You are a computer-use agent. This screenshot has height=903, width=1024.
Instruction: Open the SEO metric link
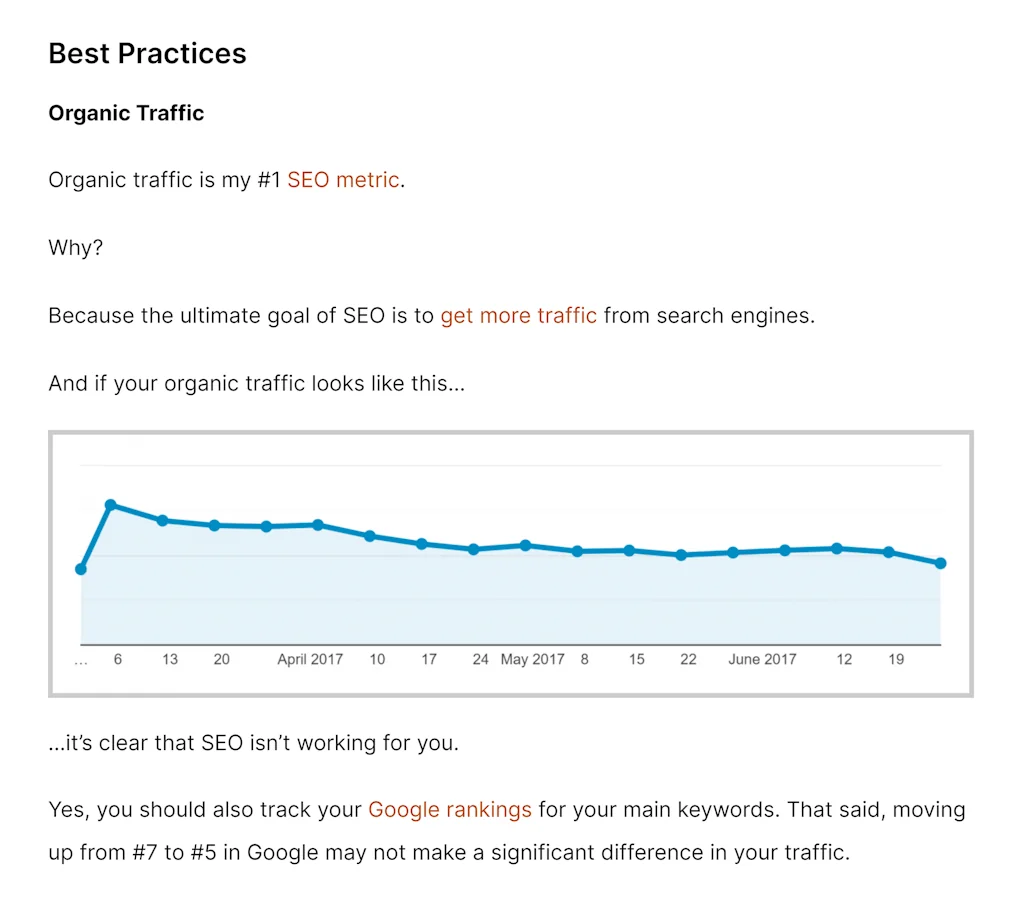(343, 181)
